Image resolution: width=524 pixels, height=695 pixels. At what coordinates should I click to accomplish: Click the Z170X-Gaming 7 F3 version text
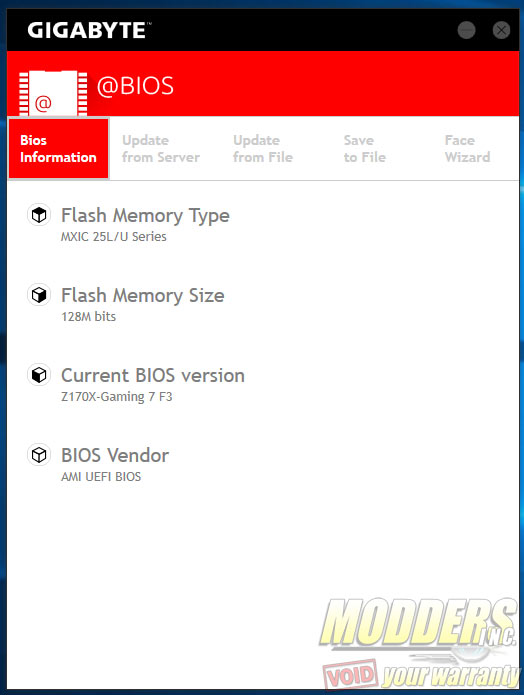pyautogui.click(x=116, y=397)
